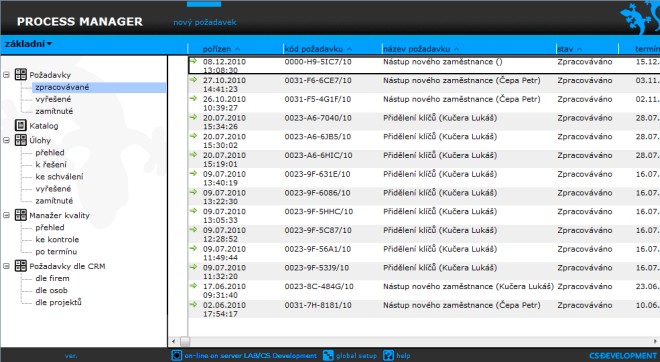Image resolution: width=660 pixels, height=362 pixels.
Task: Click the Požadavky folder grid icon
Action: coord(21,75)
